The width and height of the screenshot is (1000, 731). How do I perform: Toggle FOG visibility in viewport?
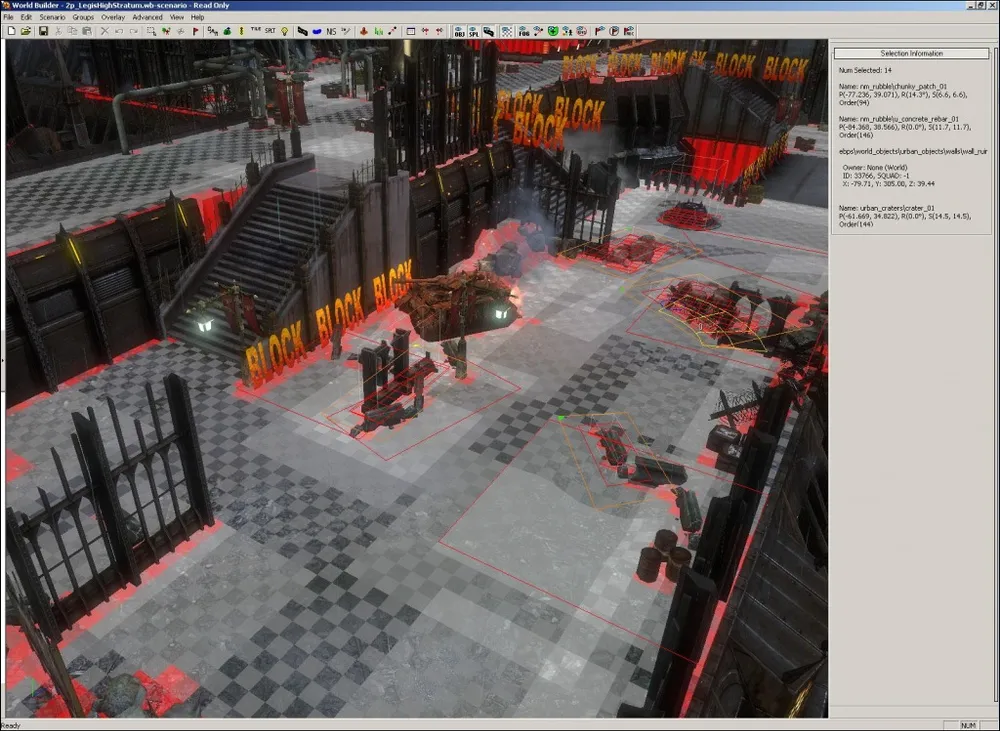click(x=523, y=31)
